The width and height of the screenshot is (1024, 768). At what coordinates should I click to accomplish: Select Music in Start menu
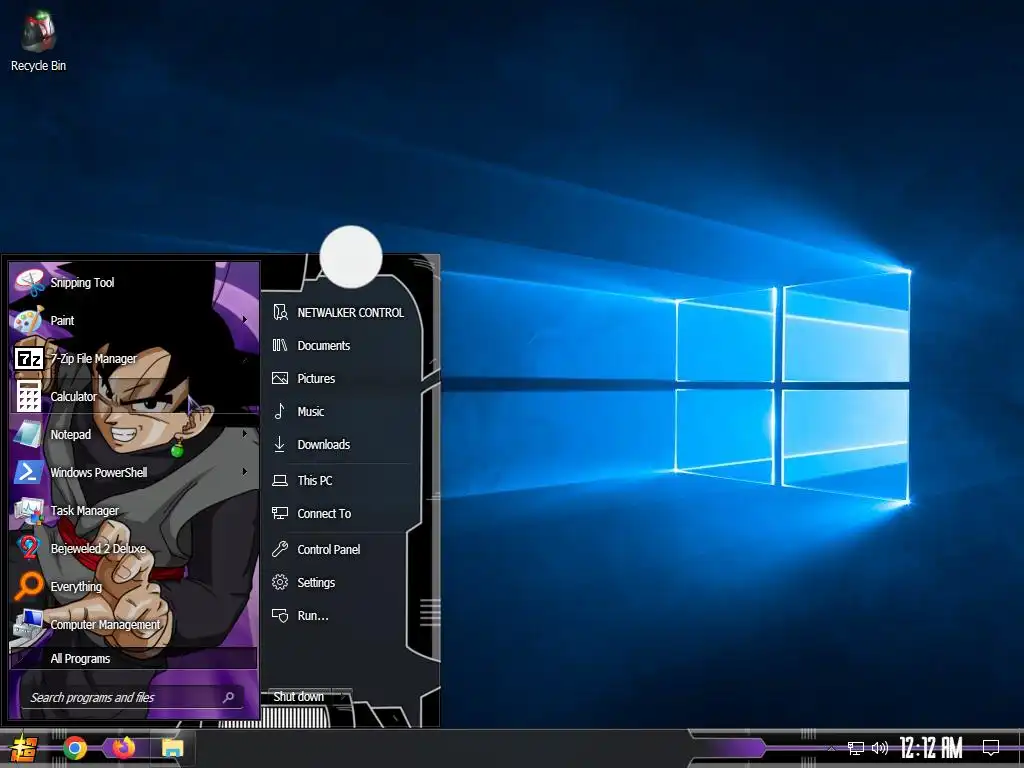(310, 411)
